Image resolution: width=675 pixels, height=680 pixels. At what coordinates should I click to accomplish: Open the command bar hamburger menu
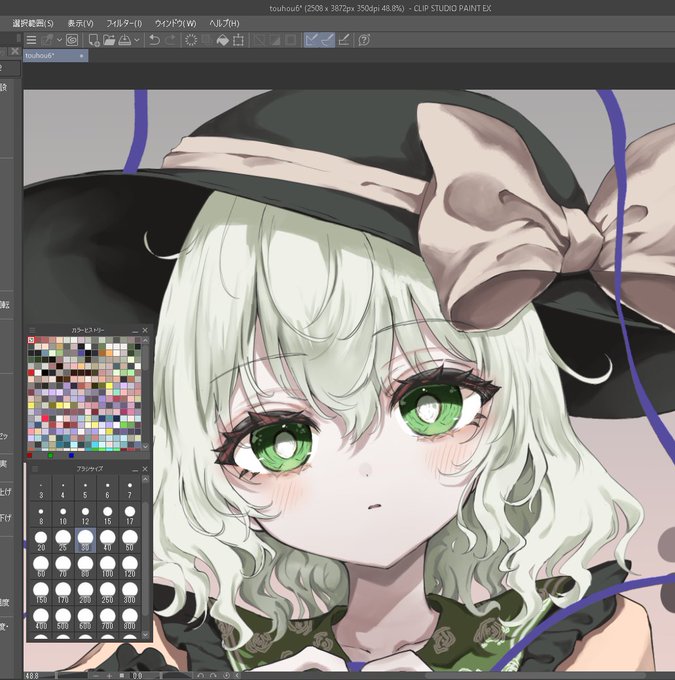tap(31, 40)
